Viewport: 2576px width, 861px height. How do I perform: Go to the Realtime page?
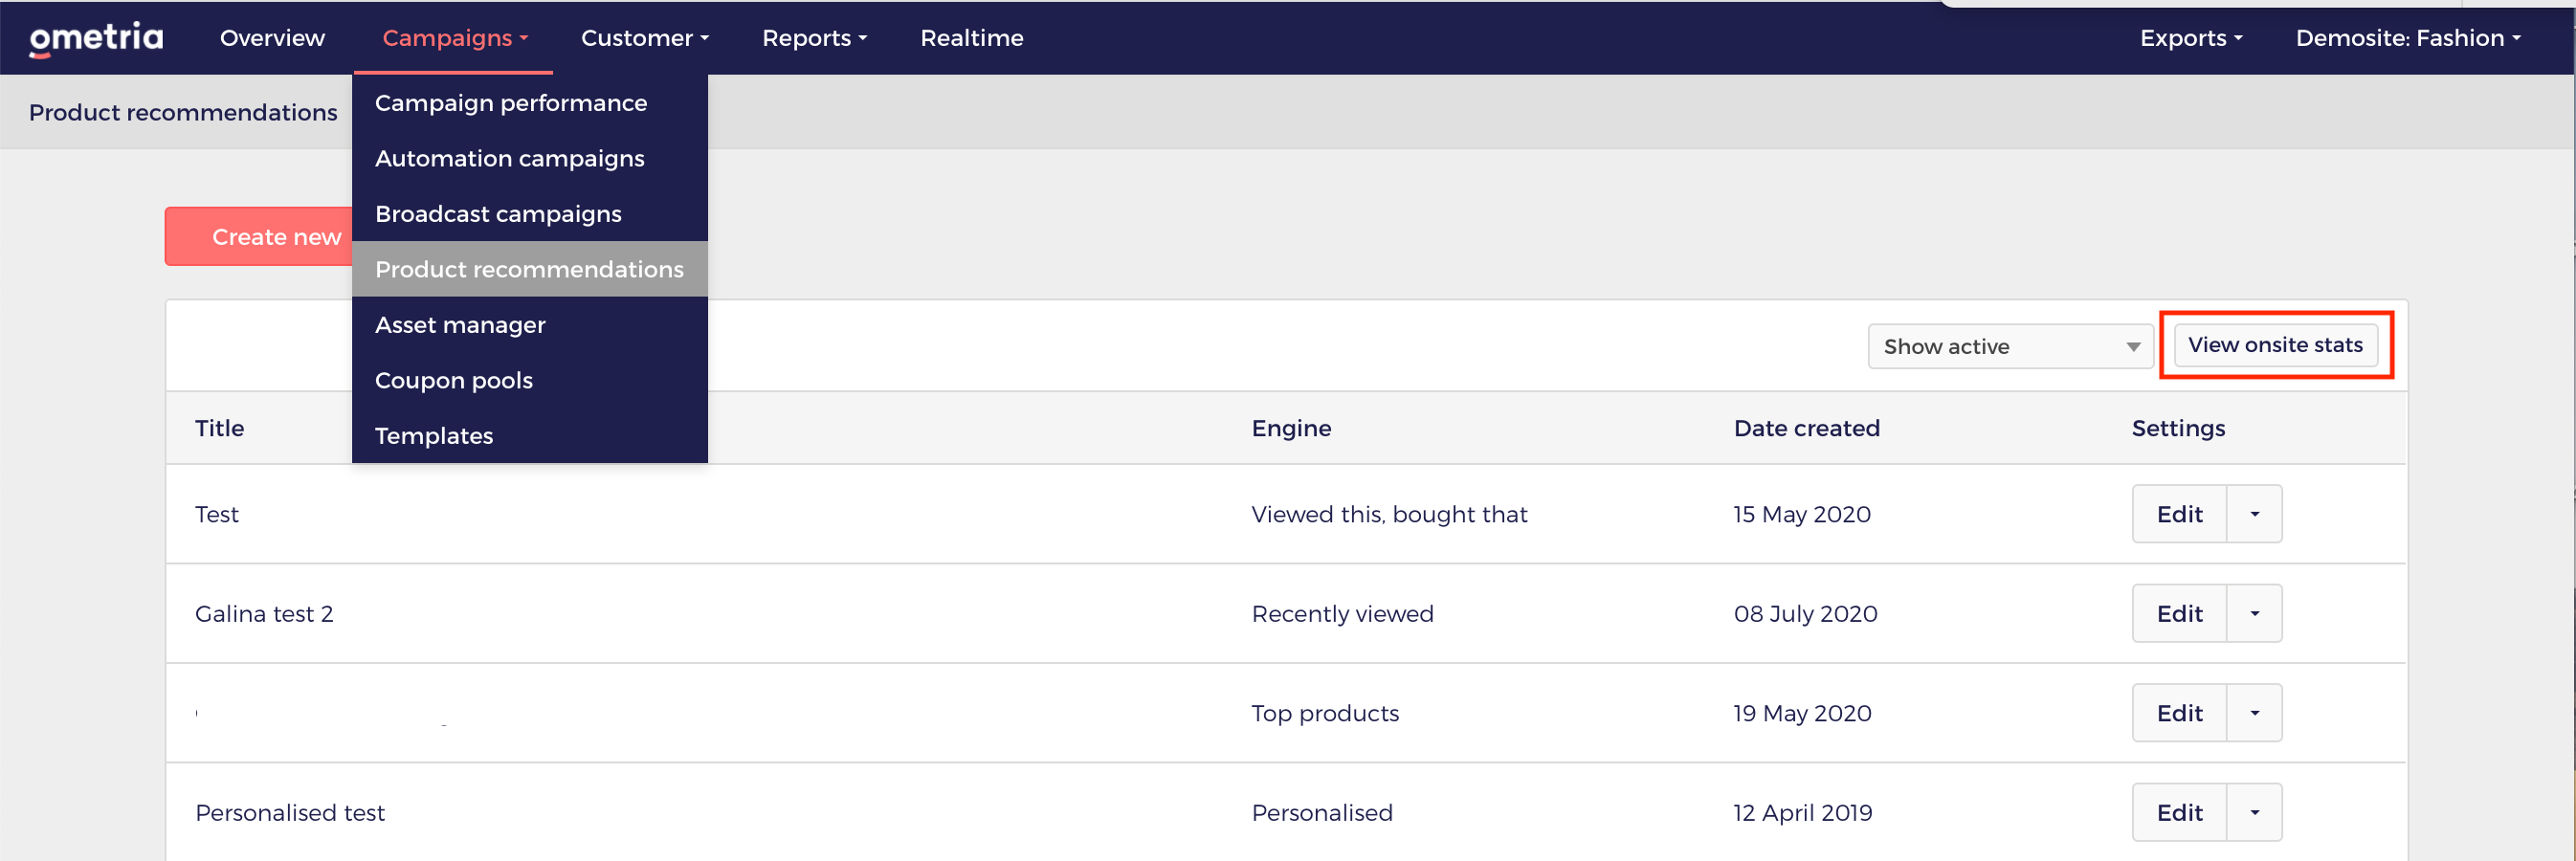click(x=971, y=38)
